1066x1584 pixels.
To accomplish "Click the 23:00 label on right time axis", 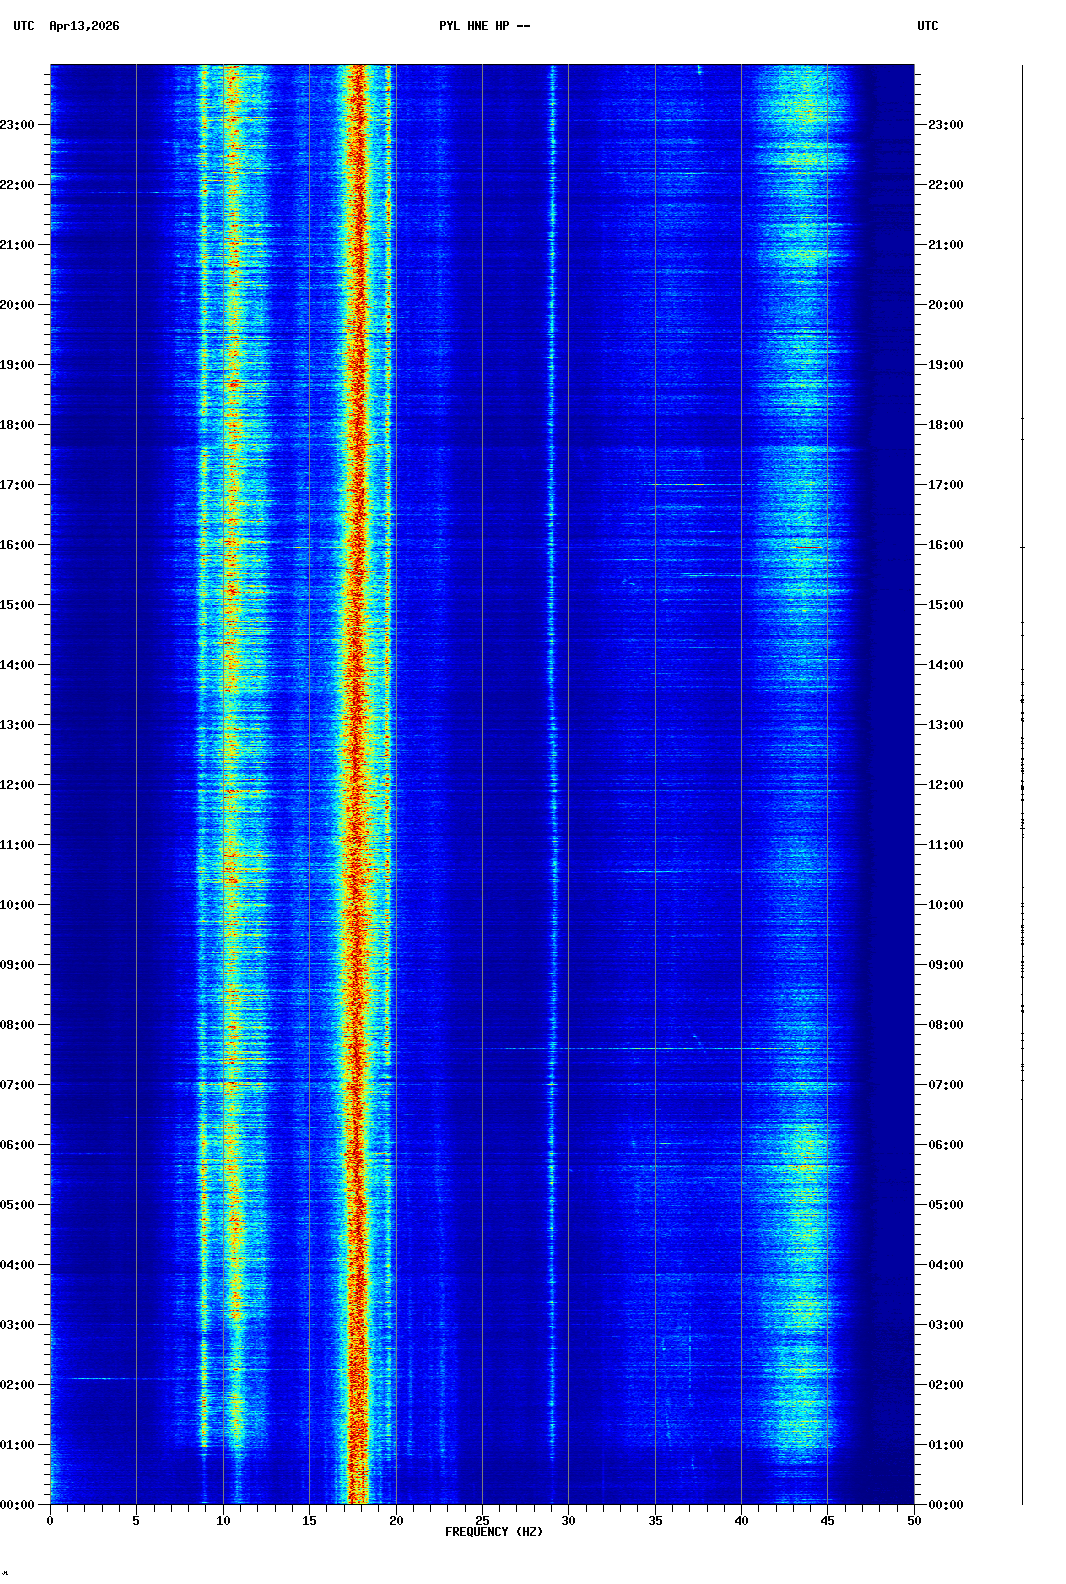I will click(945, 125).
